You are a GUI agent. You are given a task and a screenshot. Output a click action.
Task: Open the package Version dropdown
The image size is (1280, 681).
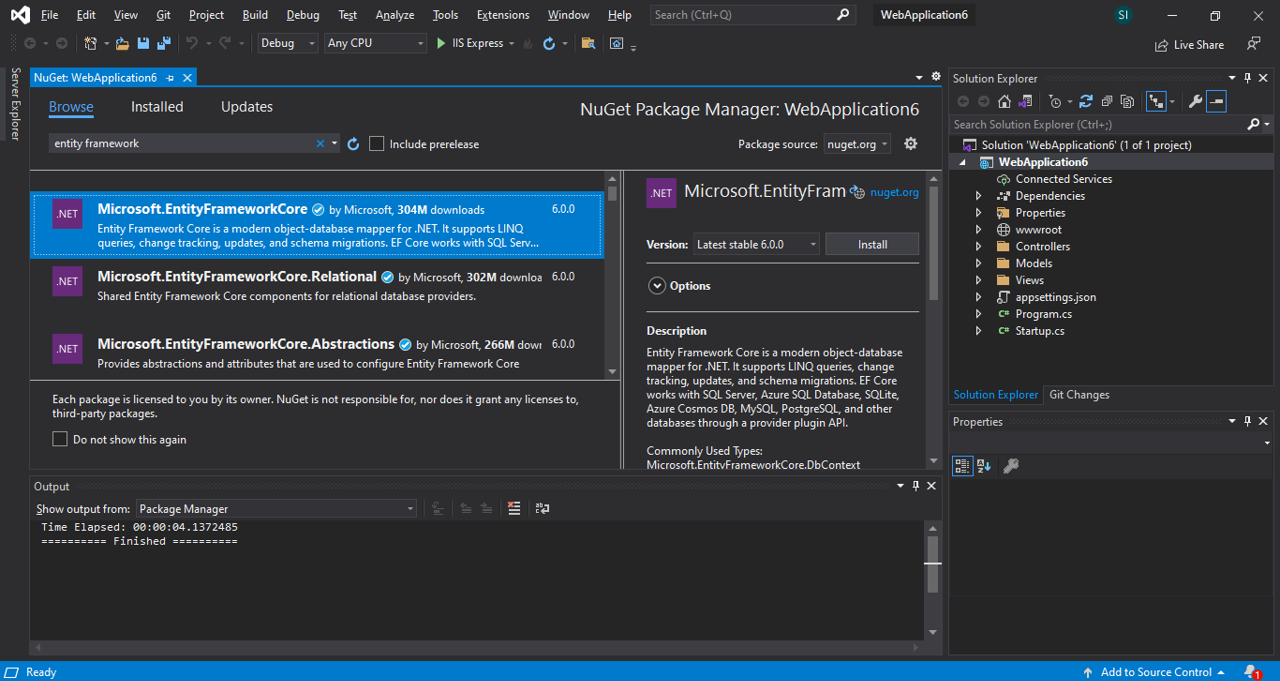[x=756, y=244]
